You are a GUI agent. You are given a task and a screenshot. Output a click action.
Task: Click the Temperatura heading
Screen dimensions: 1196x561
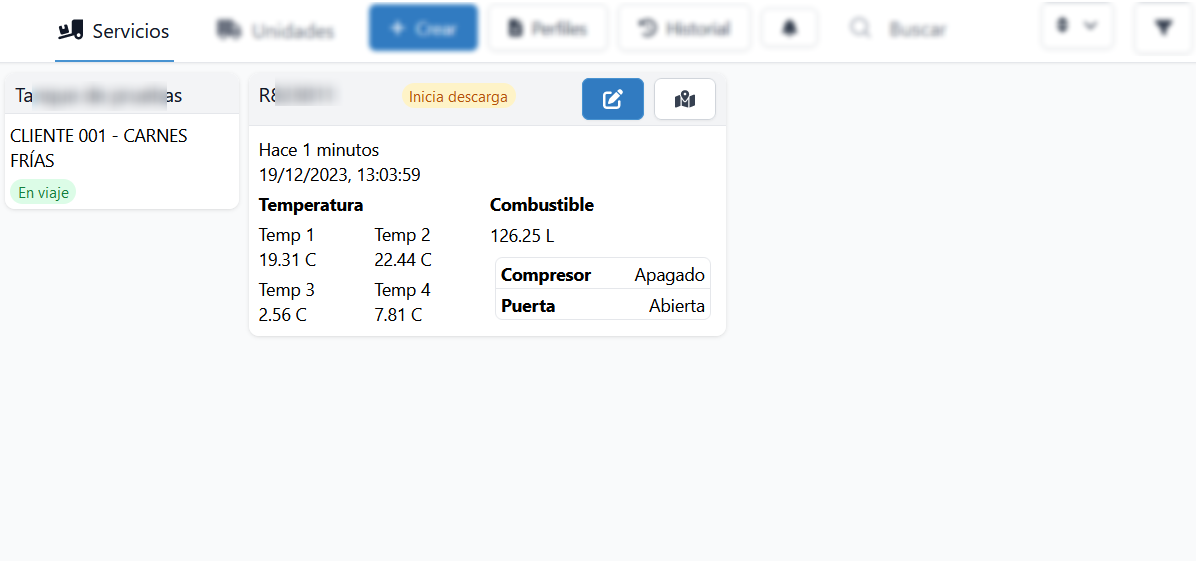pos(310,205)
